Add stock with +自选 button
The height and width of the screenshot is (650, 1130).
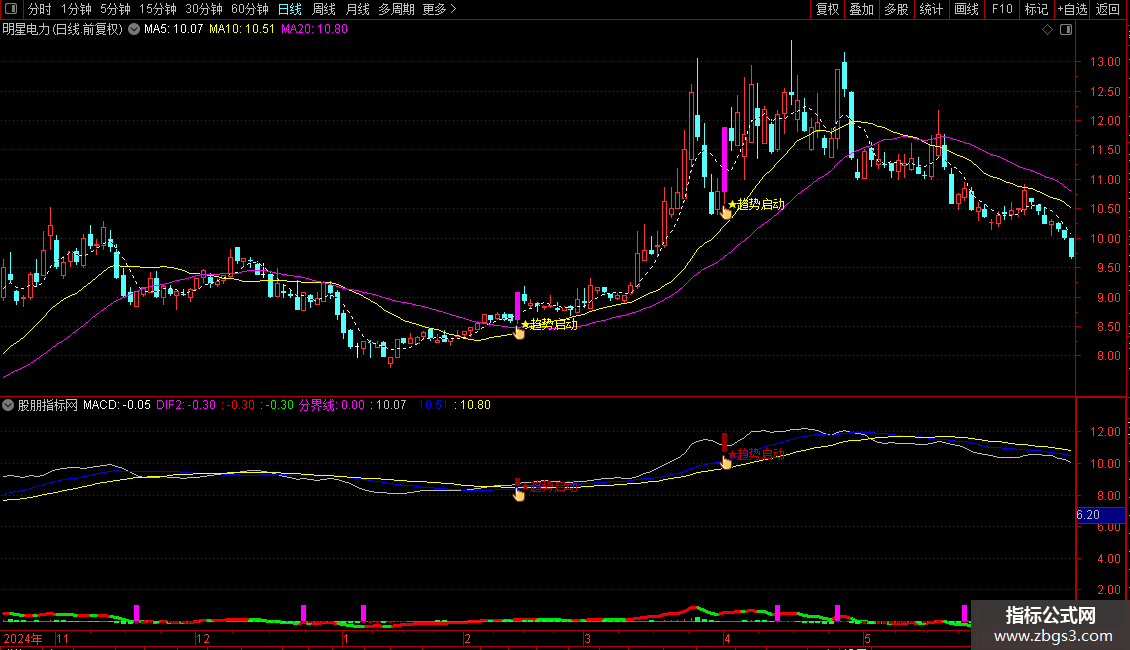point(1072,9)
